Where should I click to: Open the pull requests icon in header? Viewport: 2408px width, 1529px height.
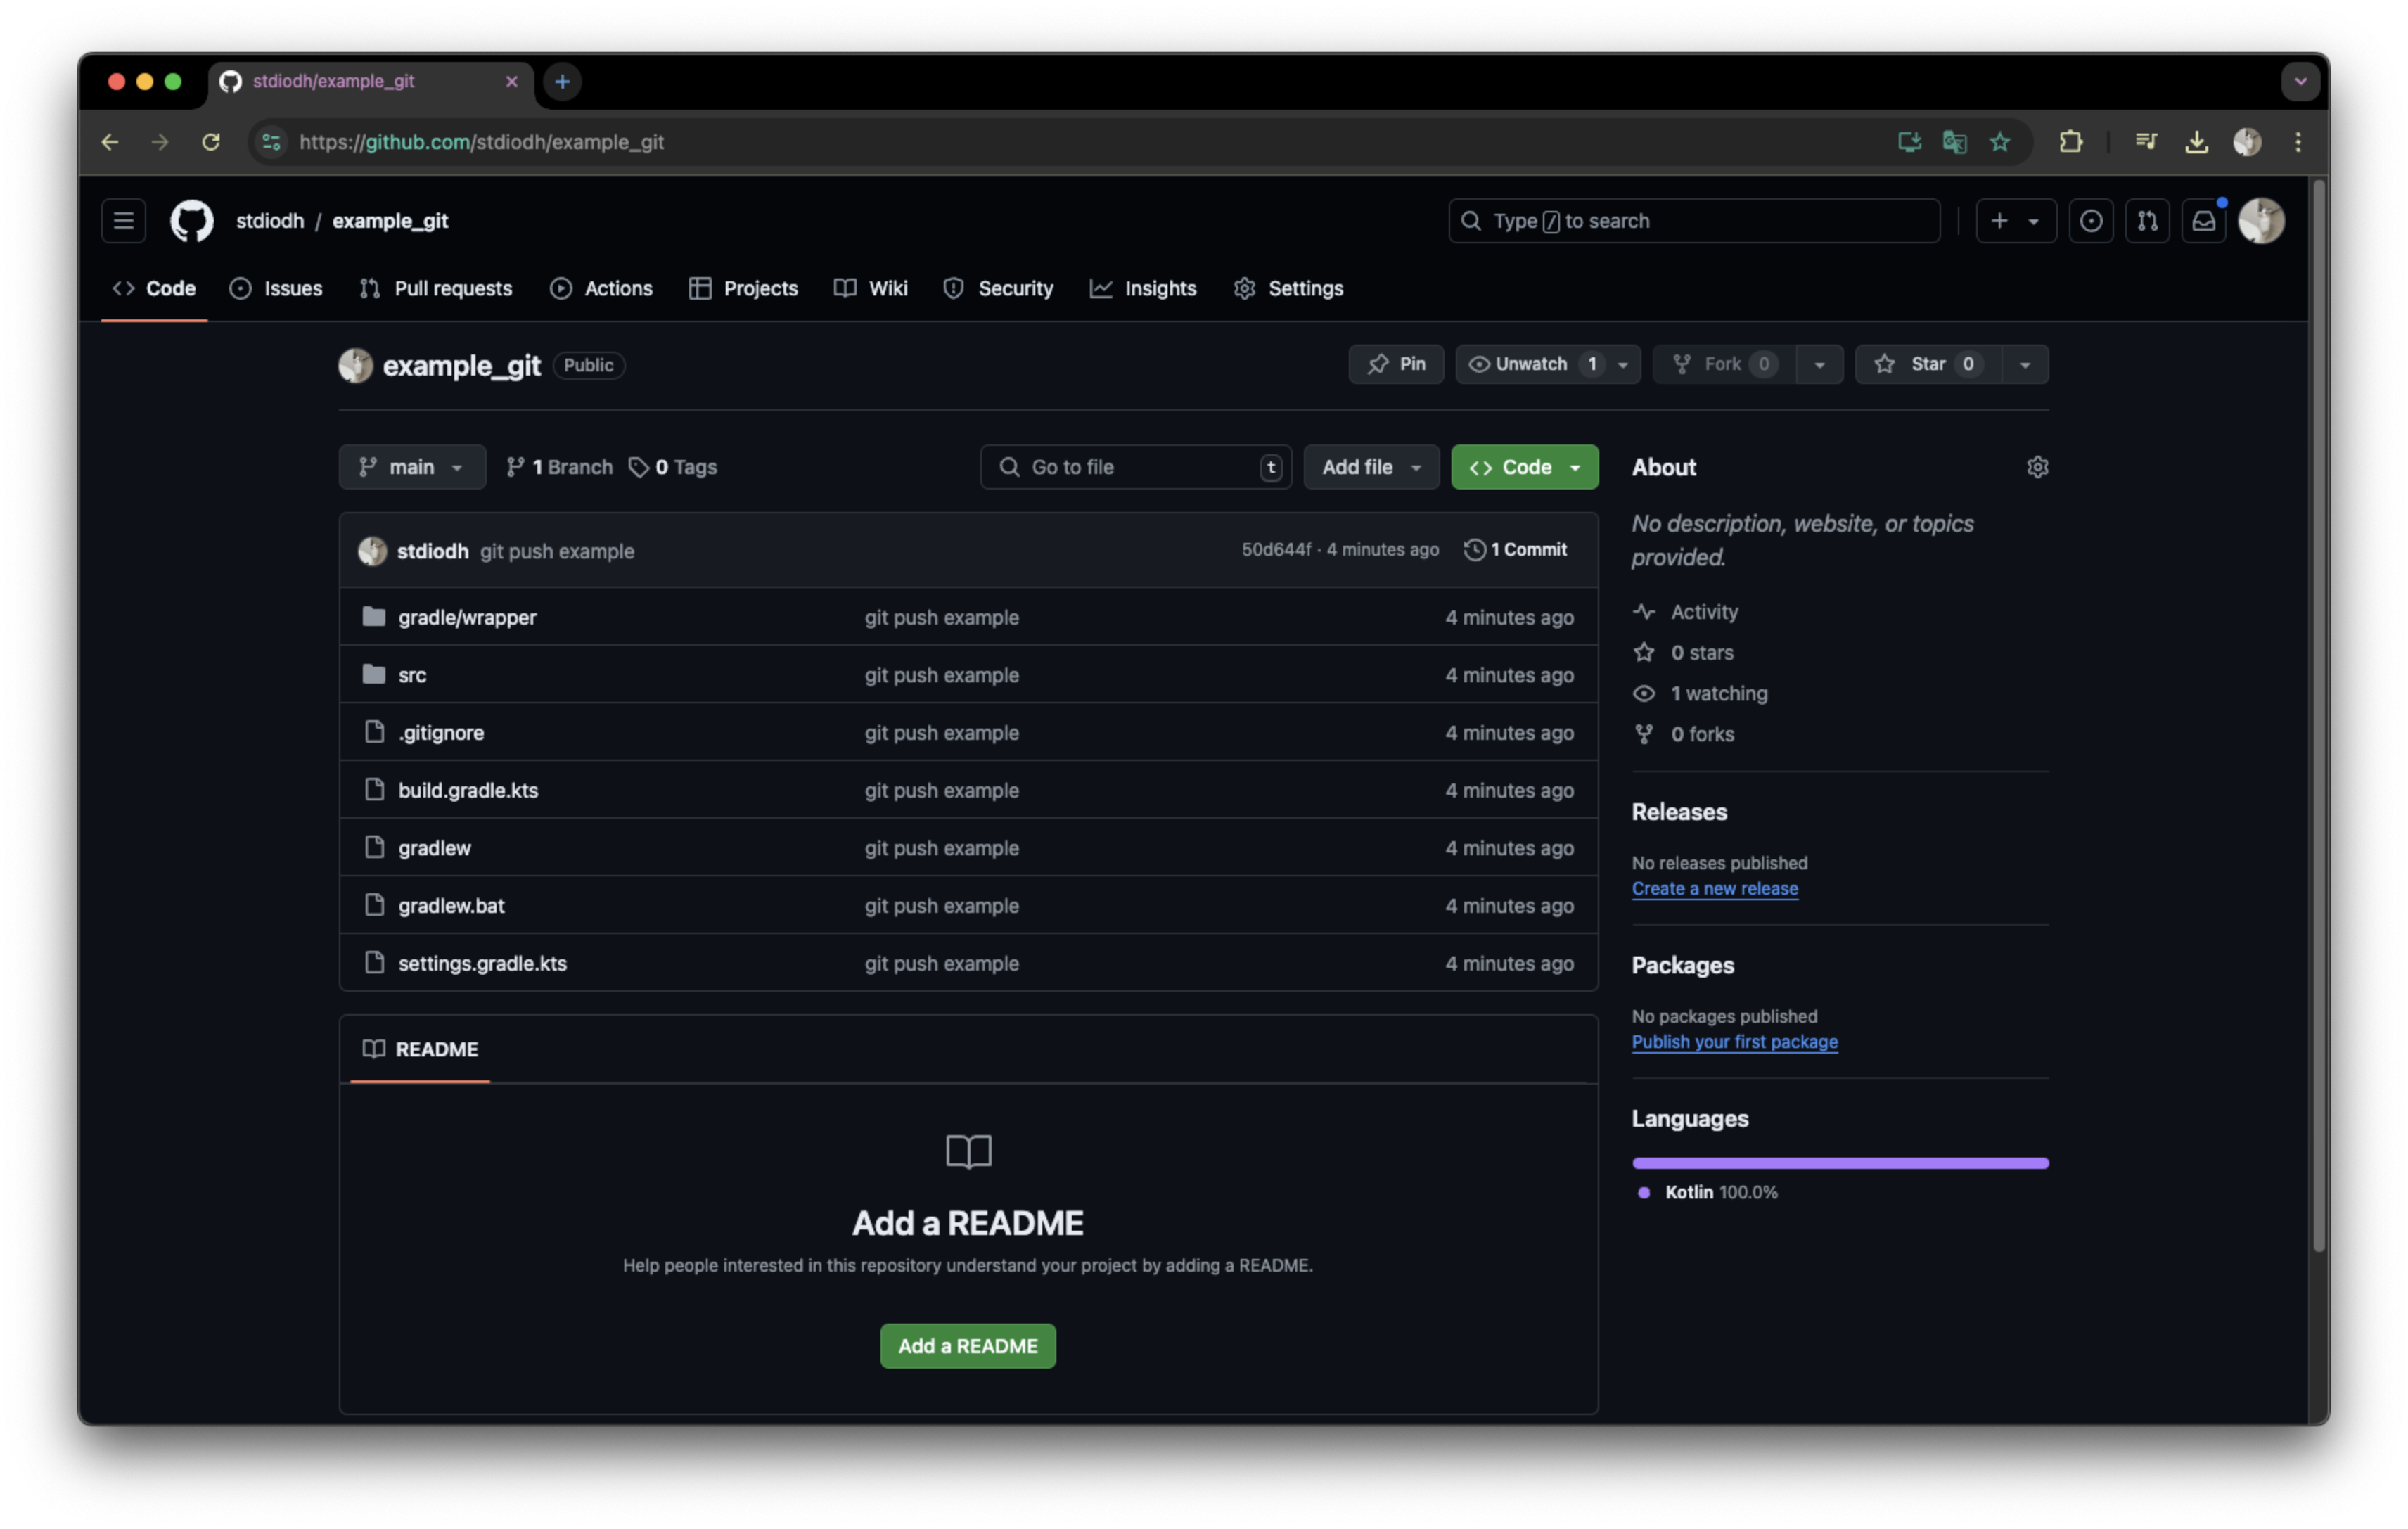[x=2147, y=221]
